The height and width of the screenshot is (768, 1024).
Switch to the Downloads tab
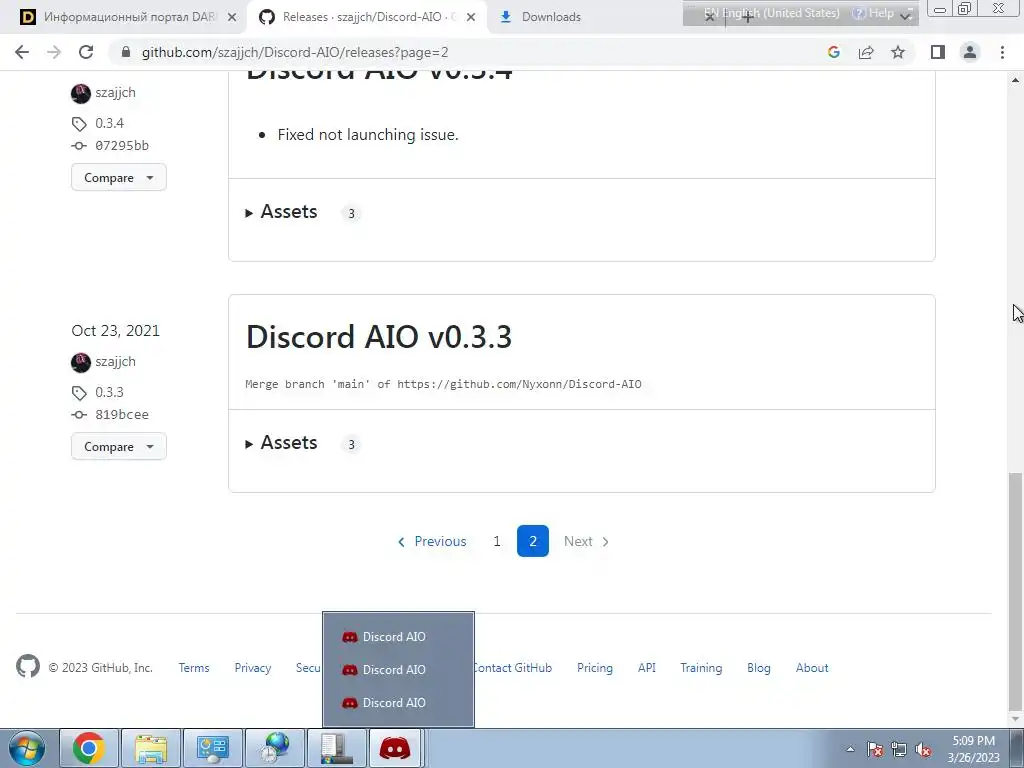[551, 17]
